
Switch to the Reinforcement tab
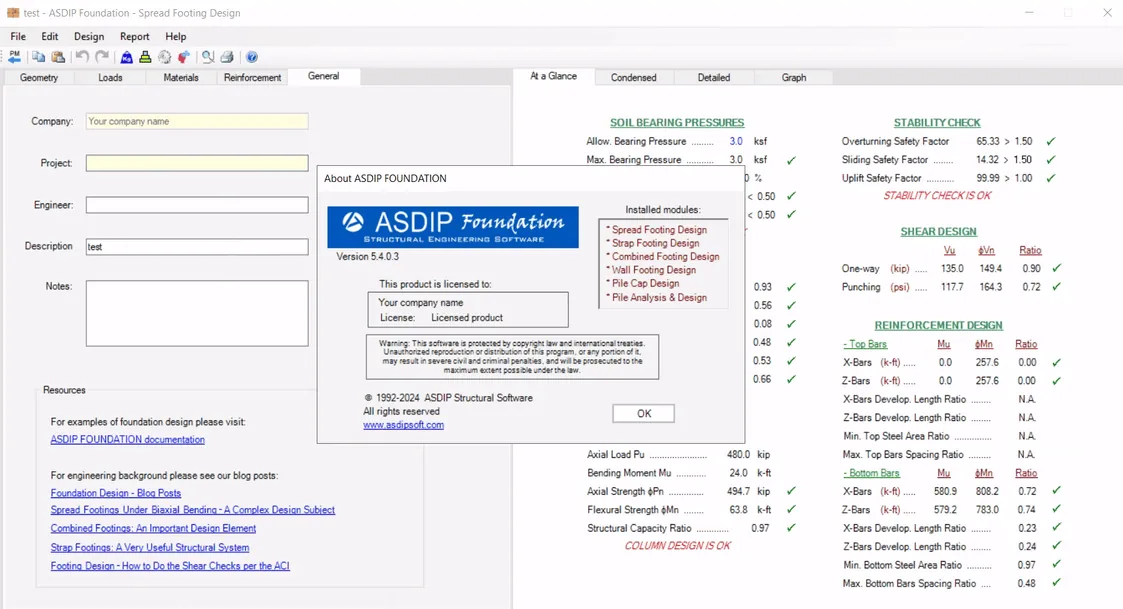(x=252, y=77)
